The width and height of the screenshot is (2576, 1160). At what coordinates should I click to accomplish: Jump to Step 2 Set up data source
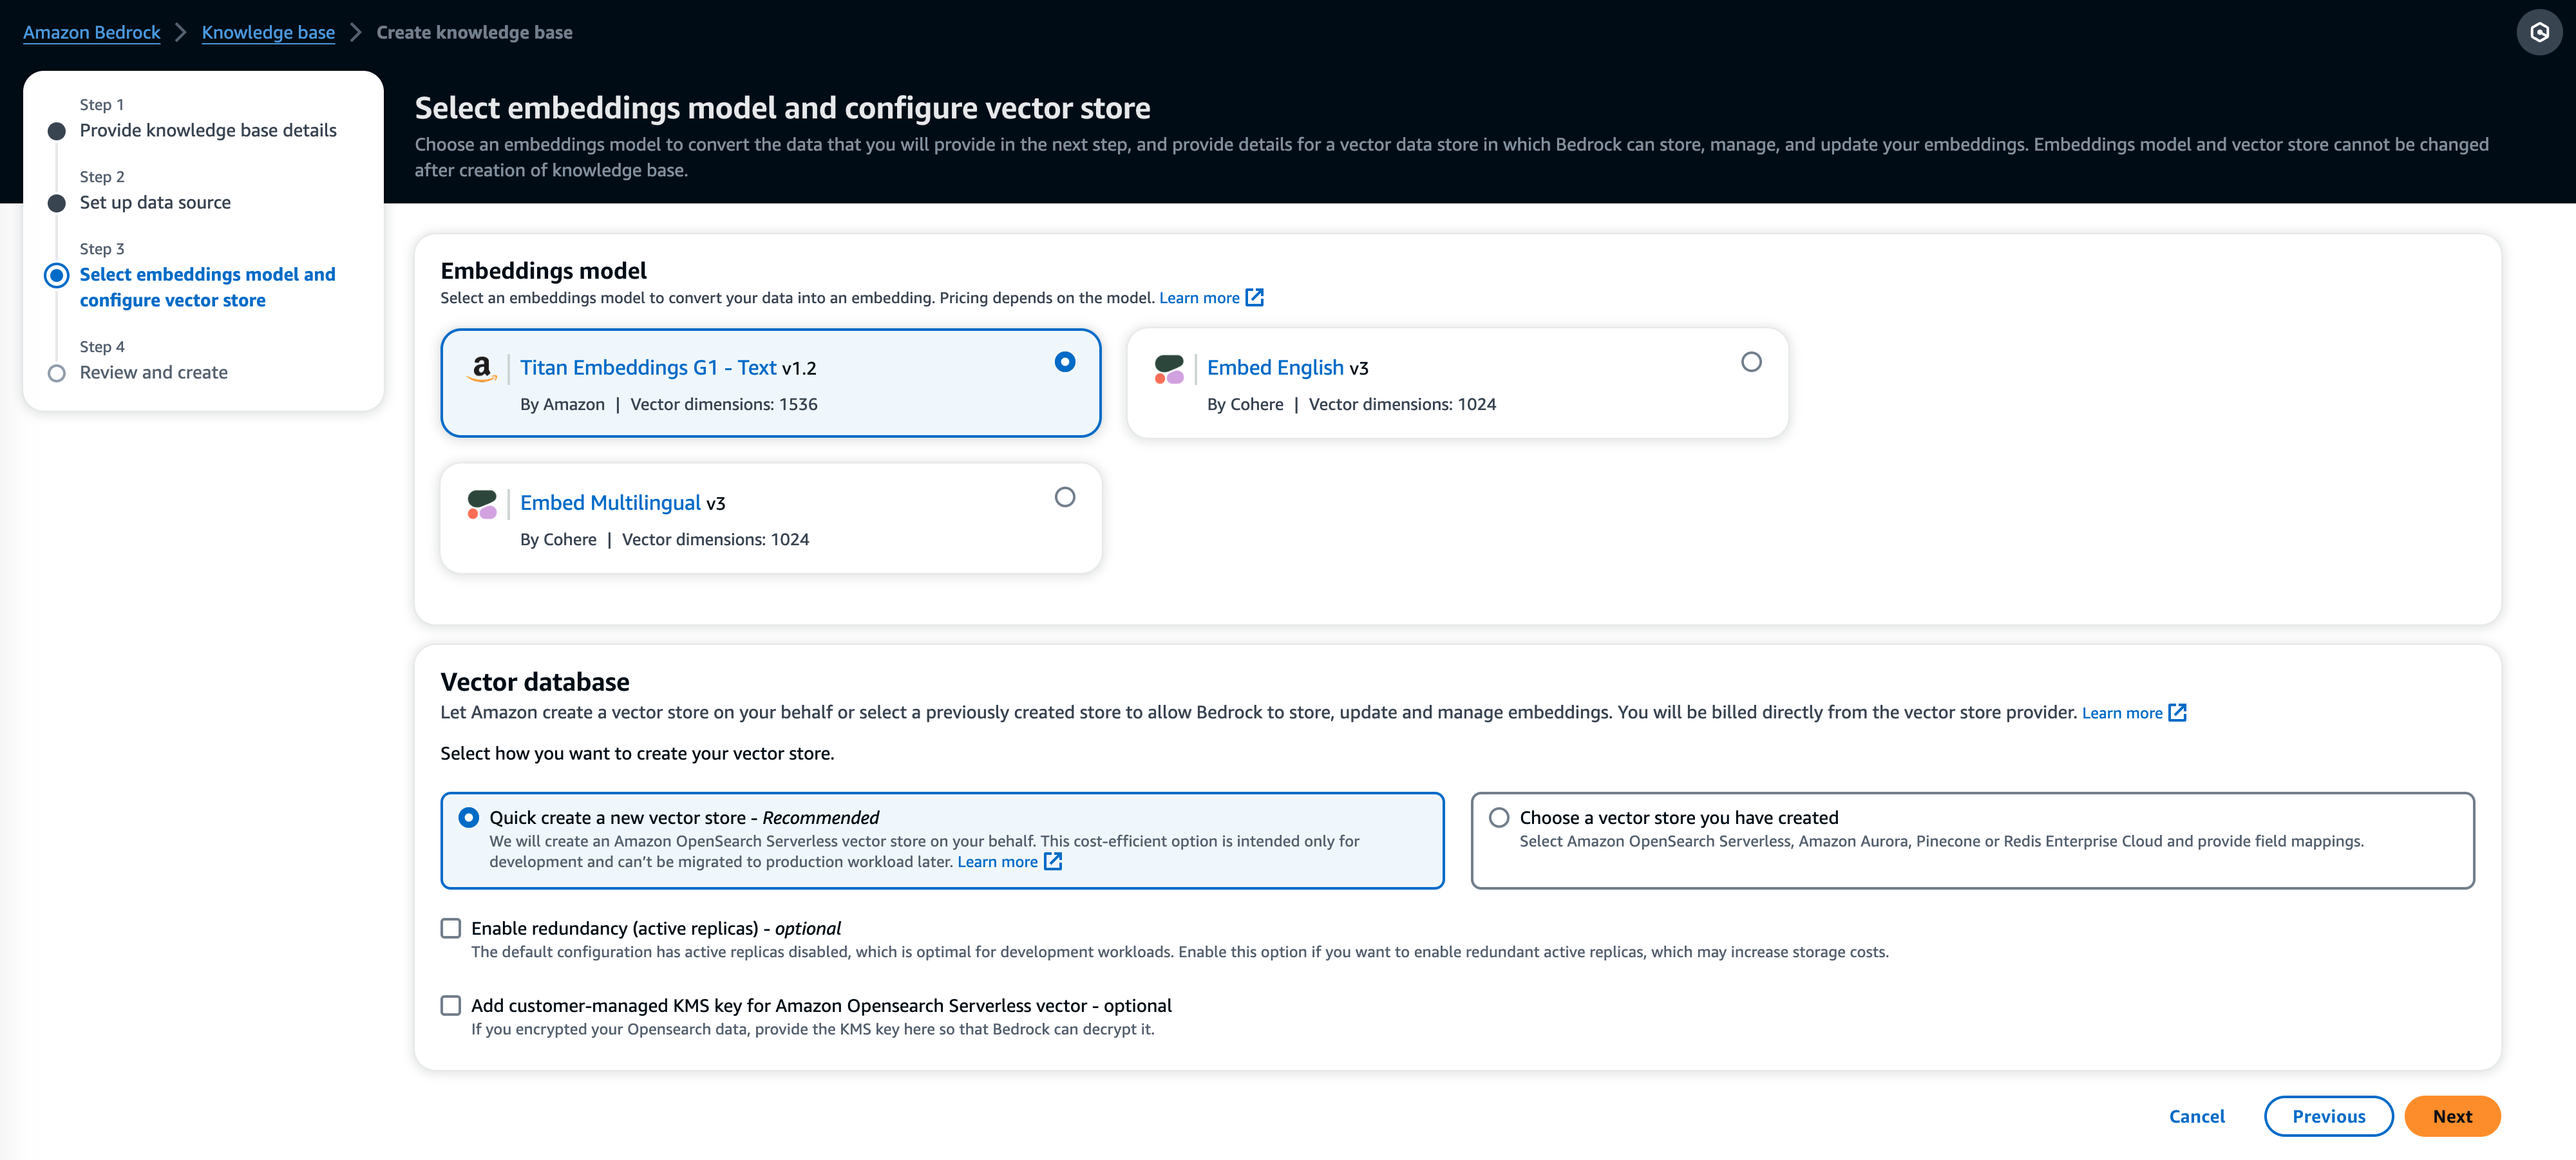(155, 203)
